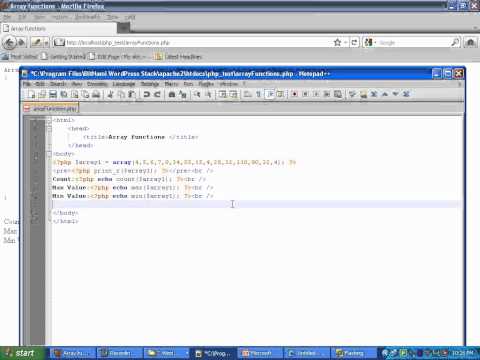Open the Firefox search engine dropdown

370,43
